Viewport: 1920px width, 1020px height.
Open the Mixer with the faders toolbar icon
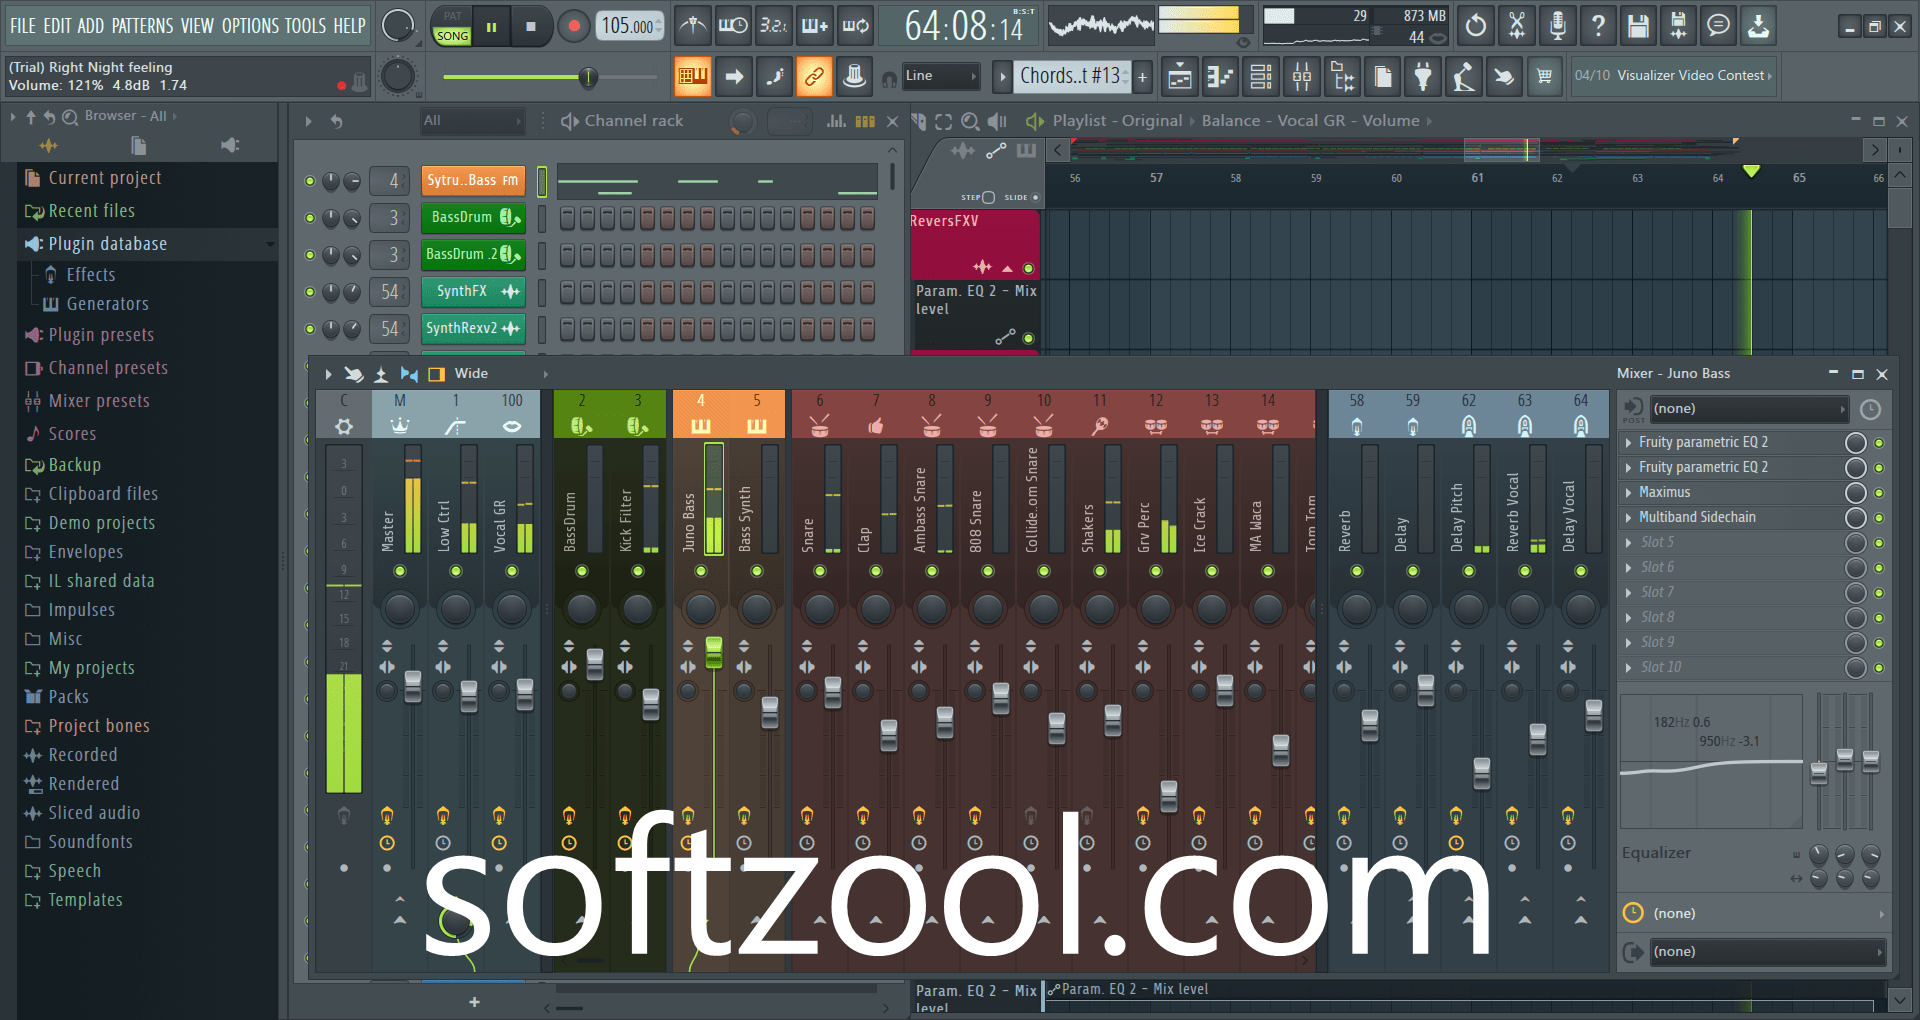tap(1301, 76)
